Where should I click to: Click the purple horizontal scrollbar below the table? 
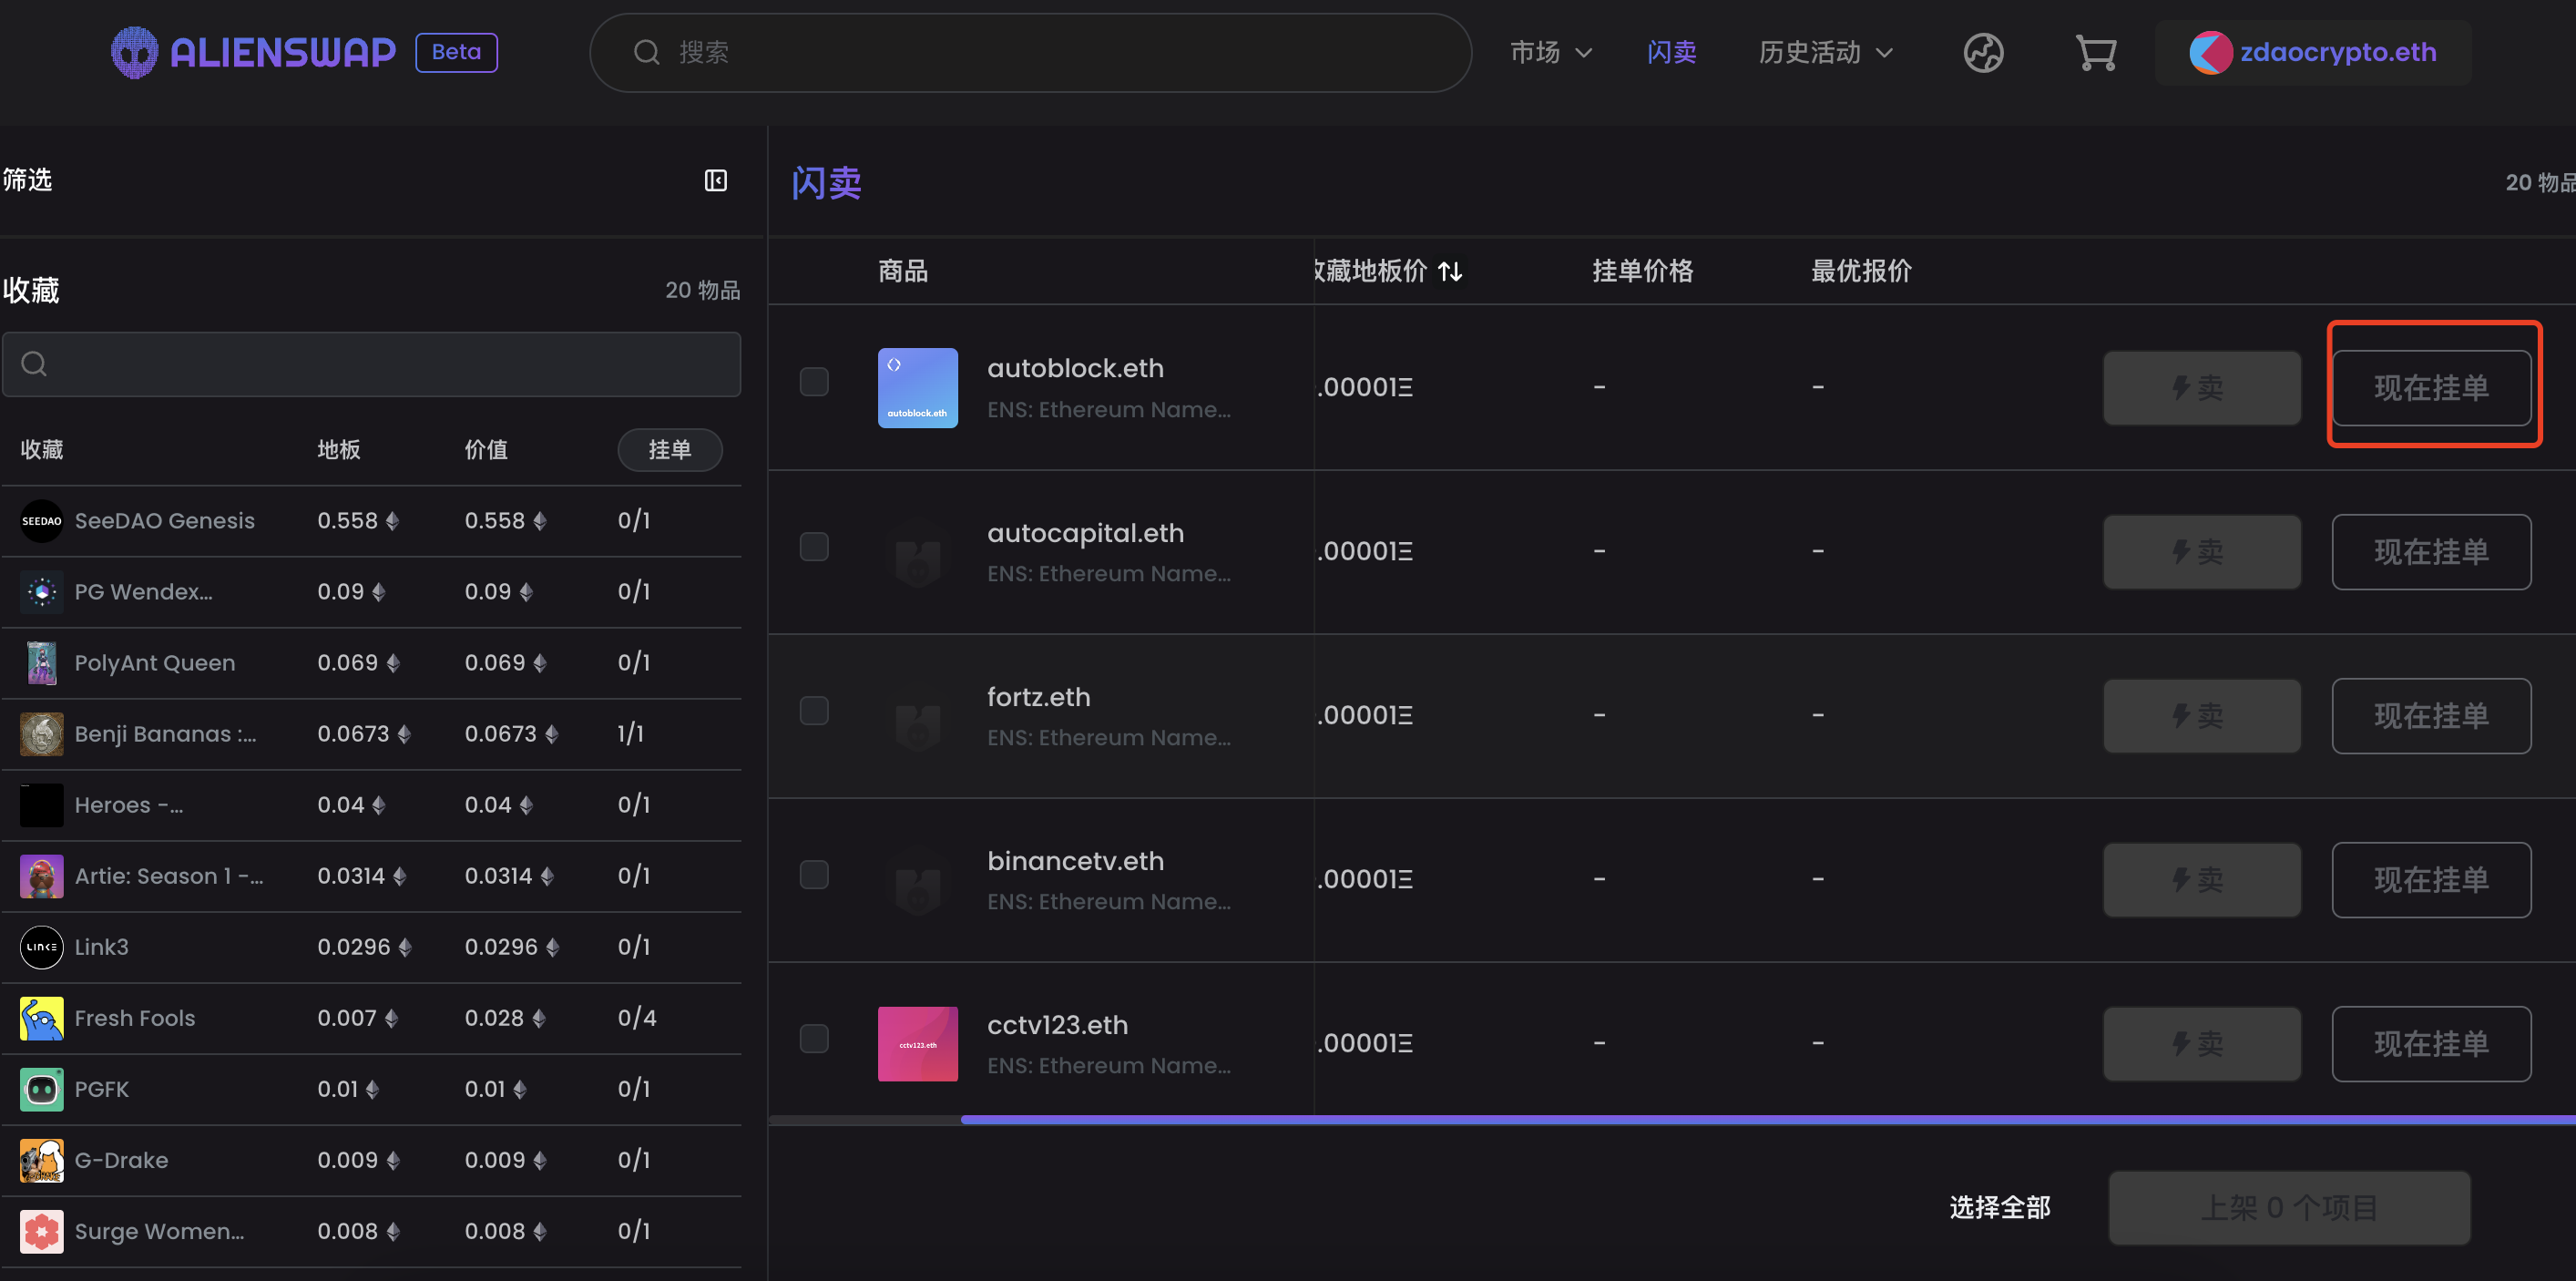click(1700, 1119)
